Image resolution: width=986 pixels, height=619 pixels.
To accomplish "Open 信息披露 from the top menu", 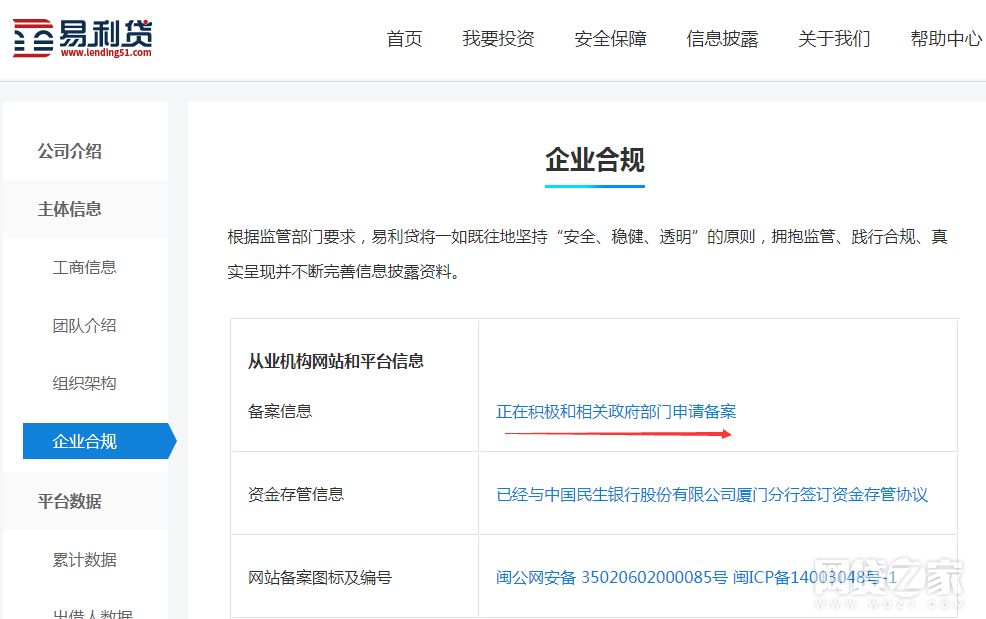I will [x=723, y=38].
